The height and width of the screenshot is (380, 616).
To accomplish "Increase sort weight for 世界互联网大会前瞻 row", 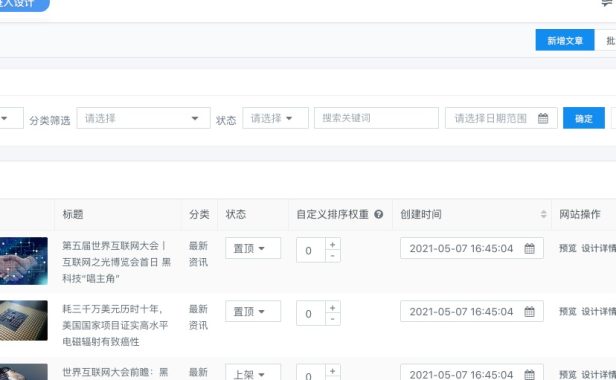I will 333,370.
